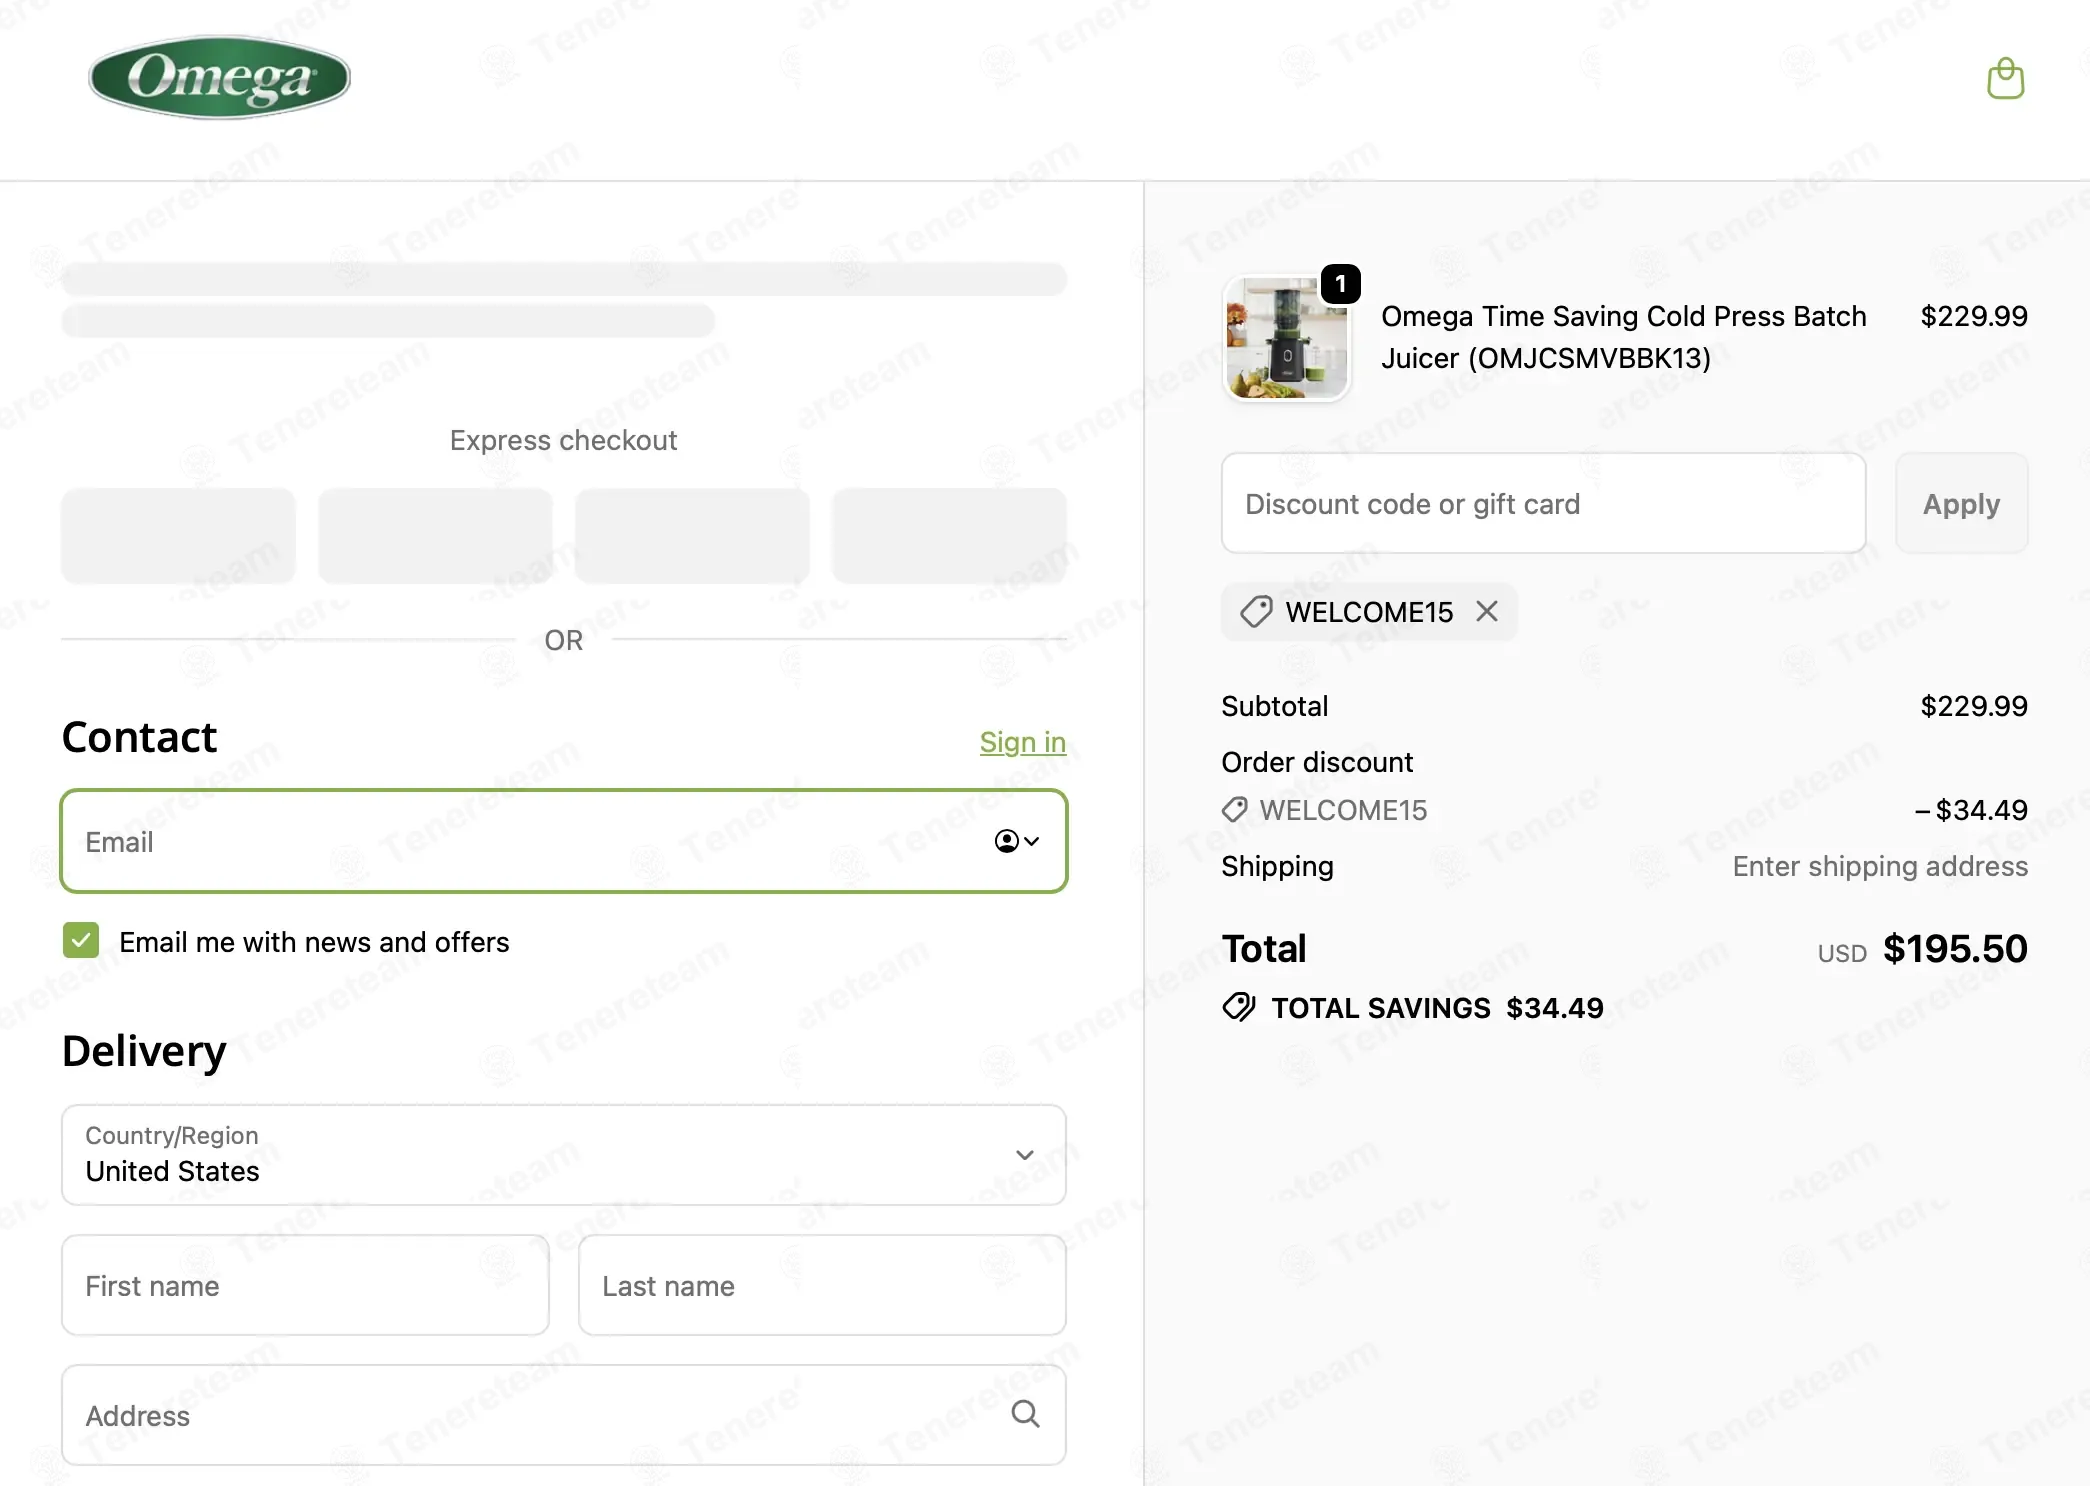Remove the WELCOME15 discount code chip
This screenshot has height=1486, width=2090.
(x=1487, y=611)
